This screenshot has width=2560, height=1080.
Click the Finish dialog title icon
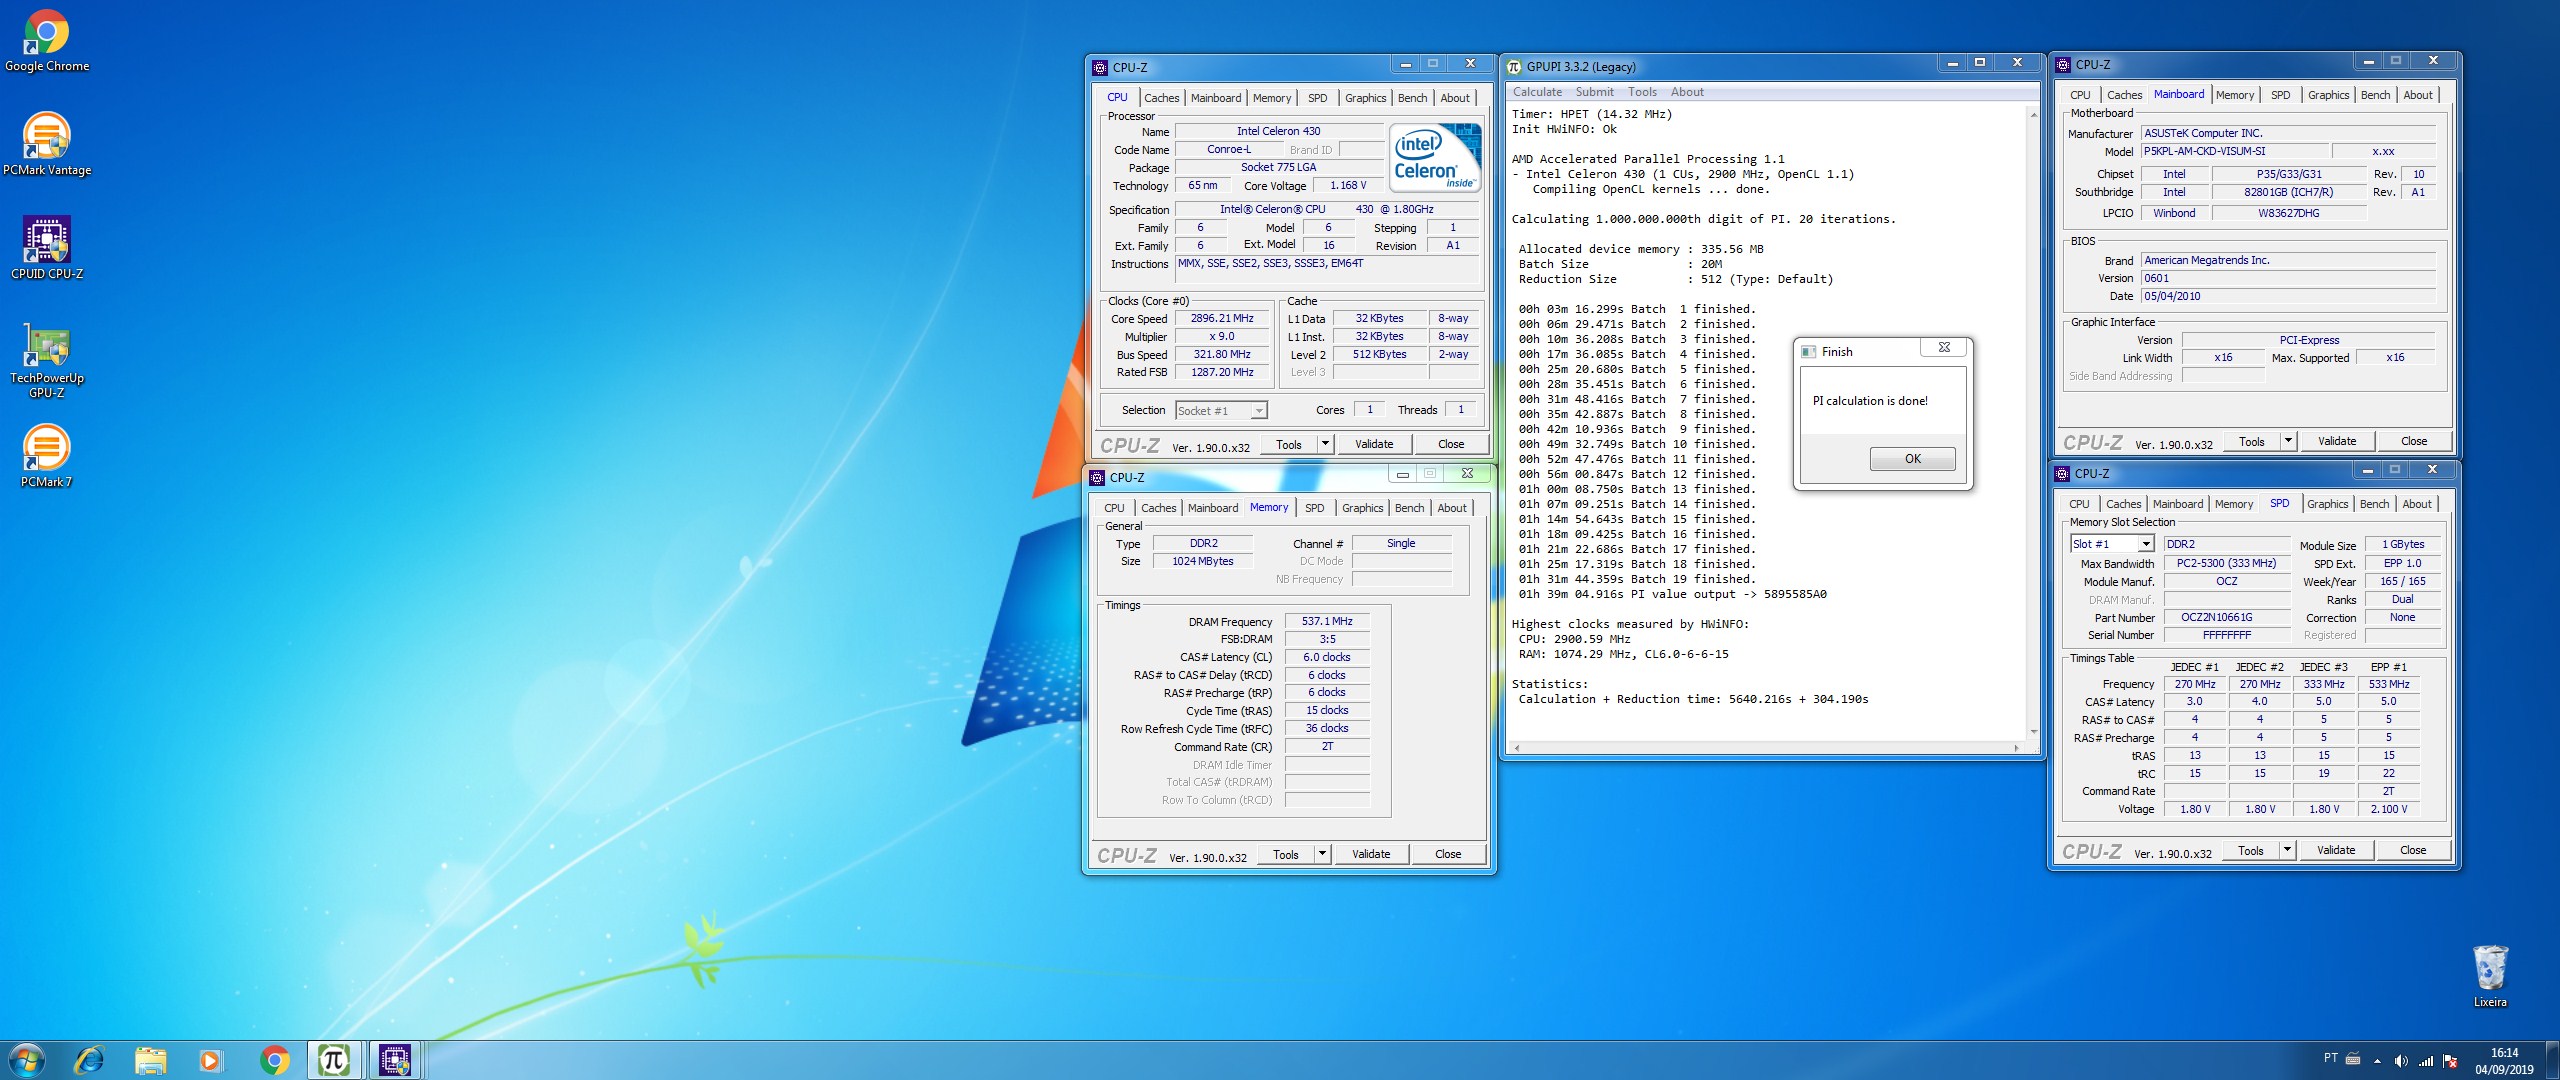pos(1808,352)
